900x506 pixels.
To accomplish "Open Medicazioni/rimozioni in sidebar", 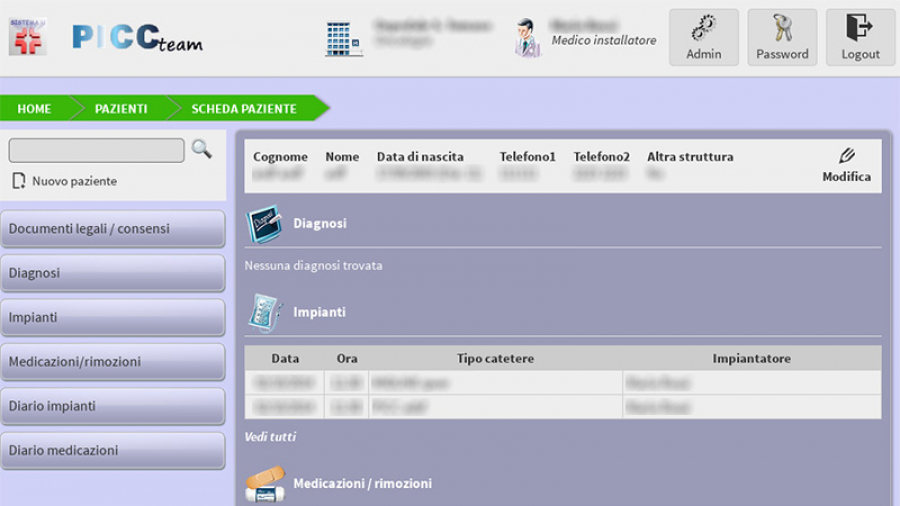I will click(112, 362).
